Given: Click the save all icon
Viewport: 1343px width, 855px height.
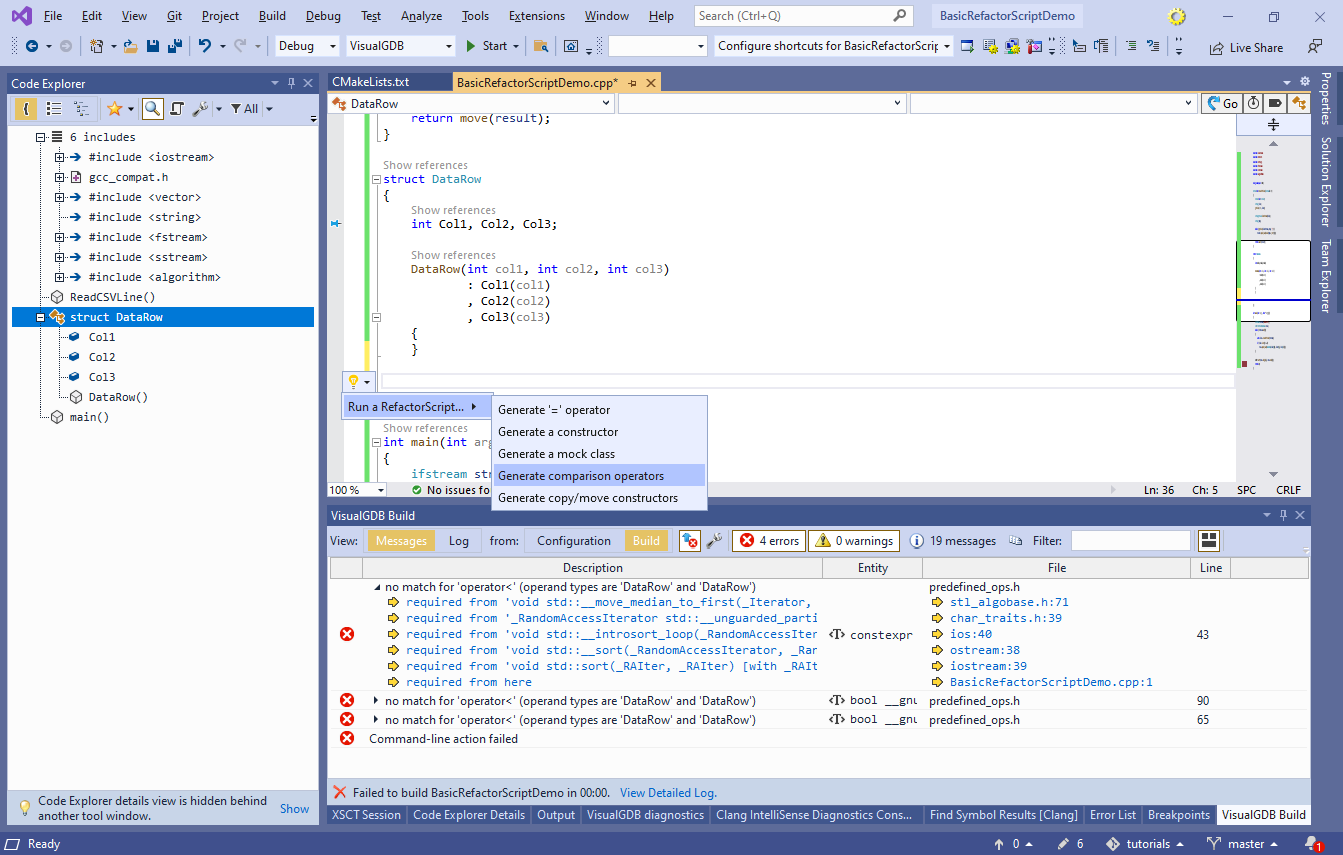Looking at the screenshot, I should [174, 46].
